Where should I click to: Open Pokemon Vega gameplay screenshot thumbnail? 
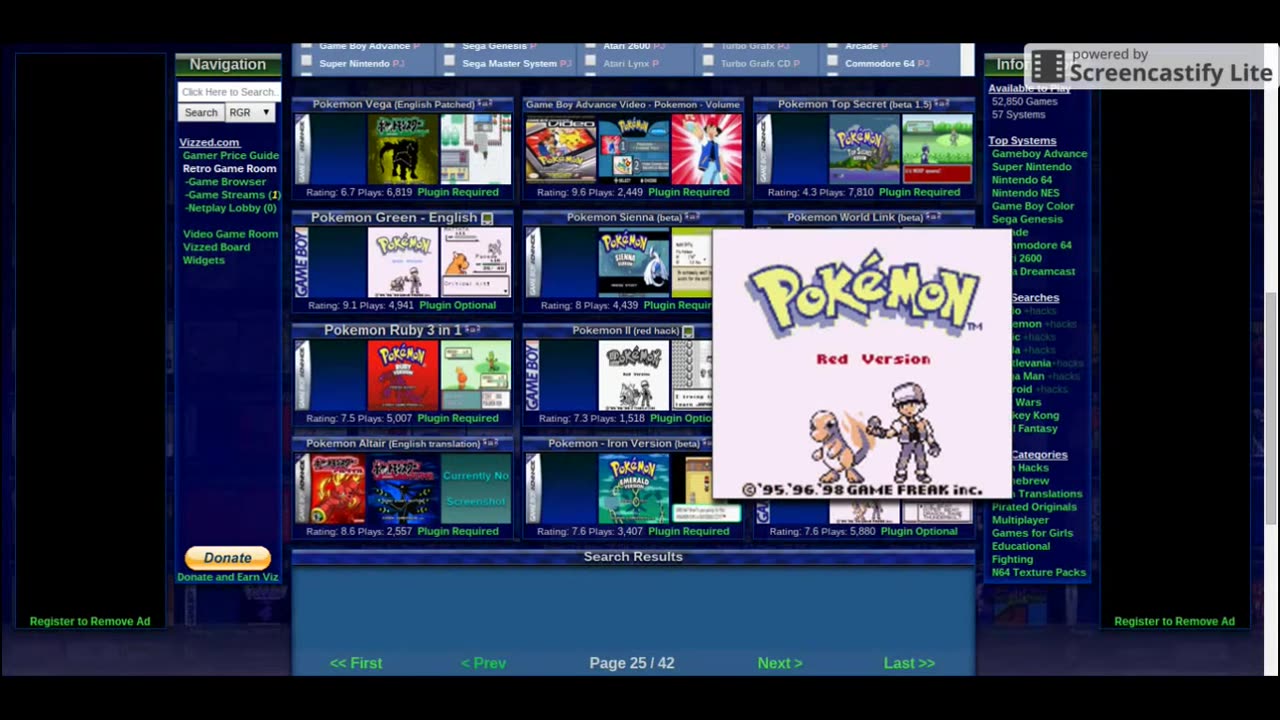point(476,149)
